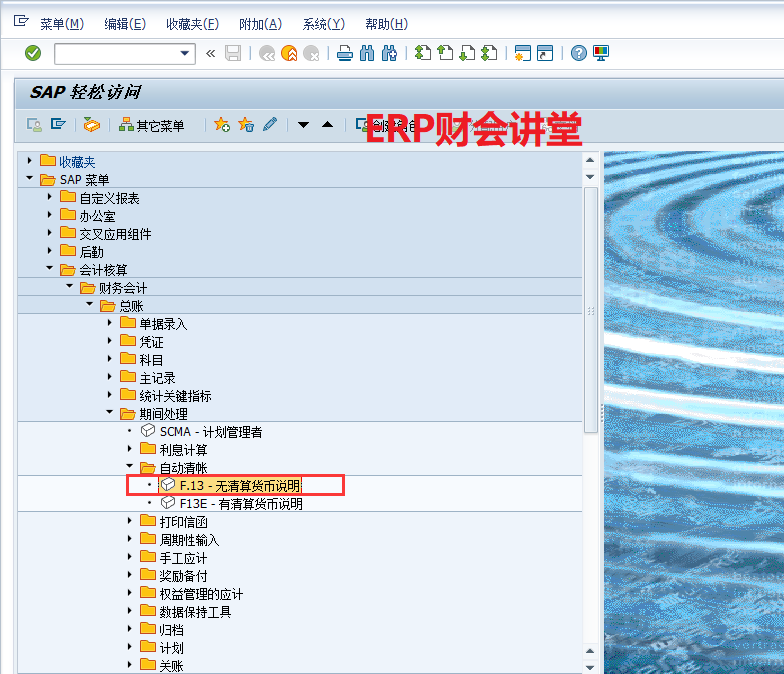The image size is (784, 674).
Task: Click the green Enter checkmark icon
Action: point(33,53)
